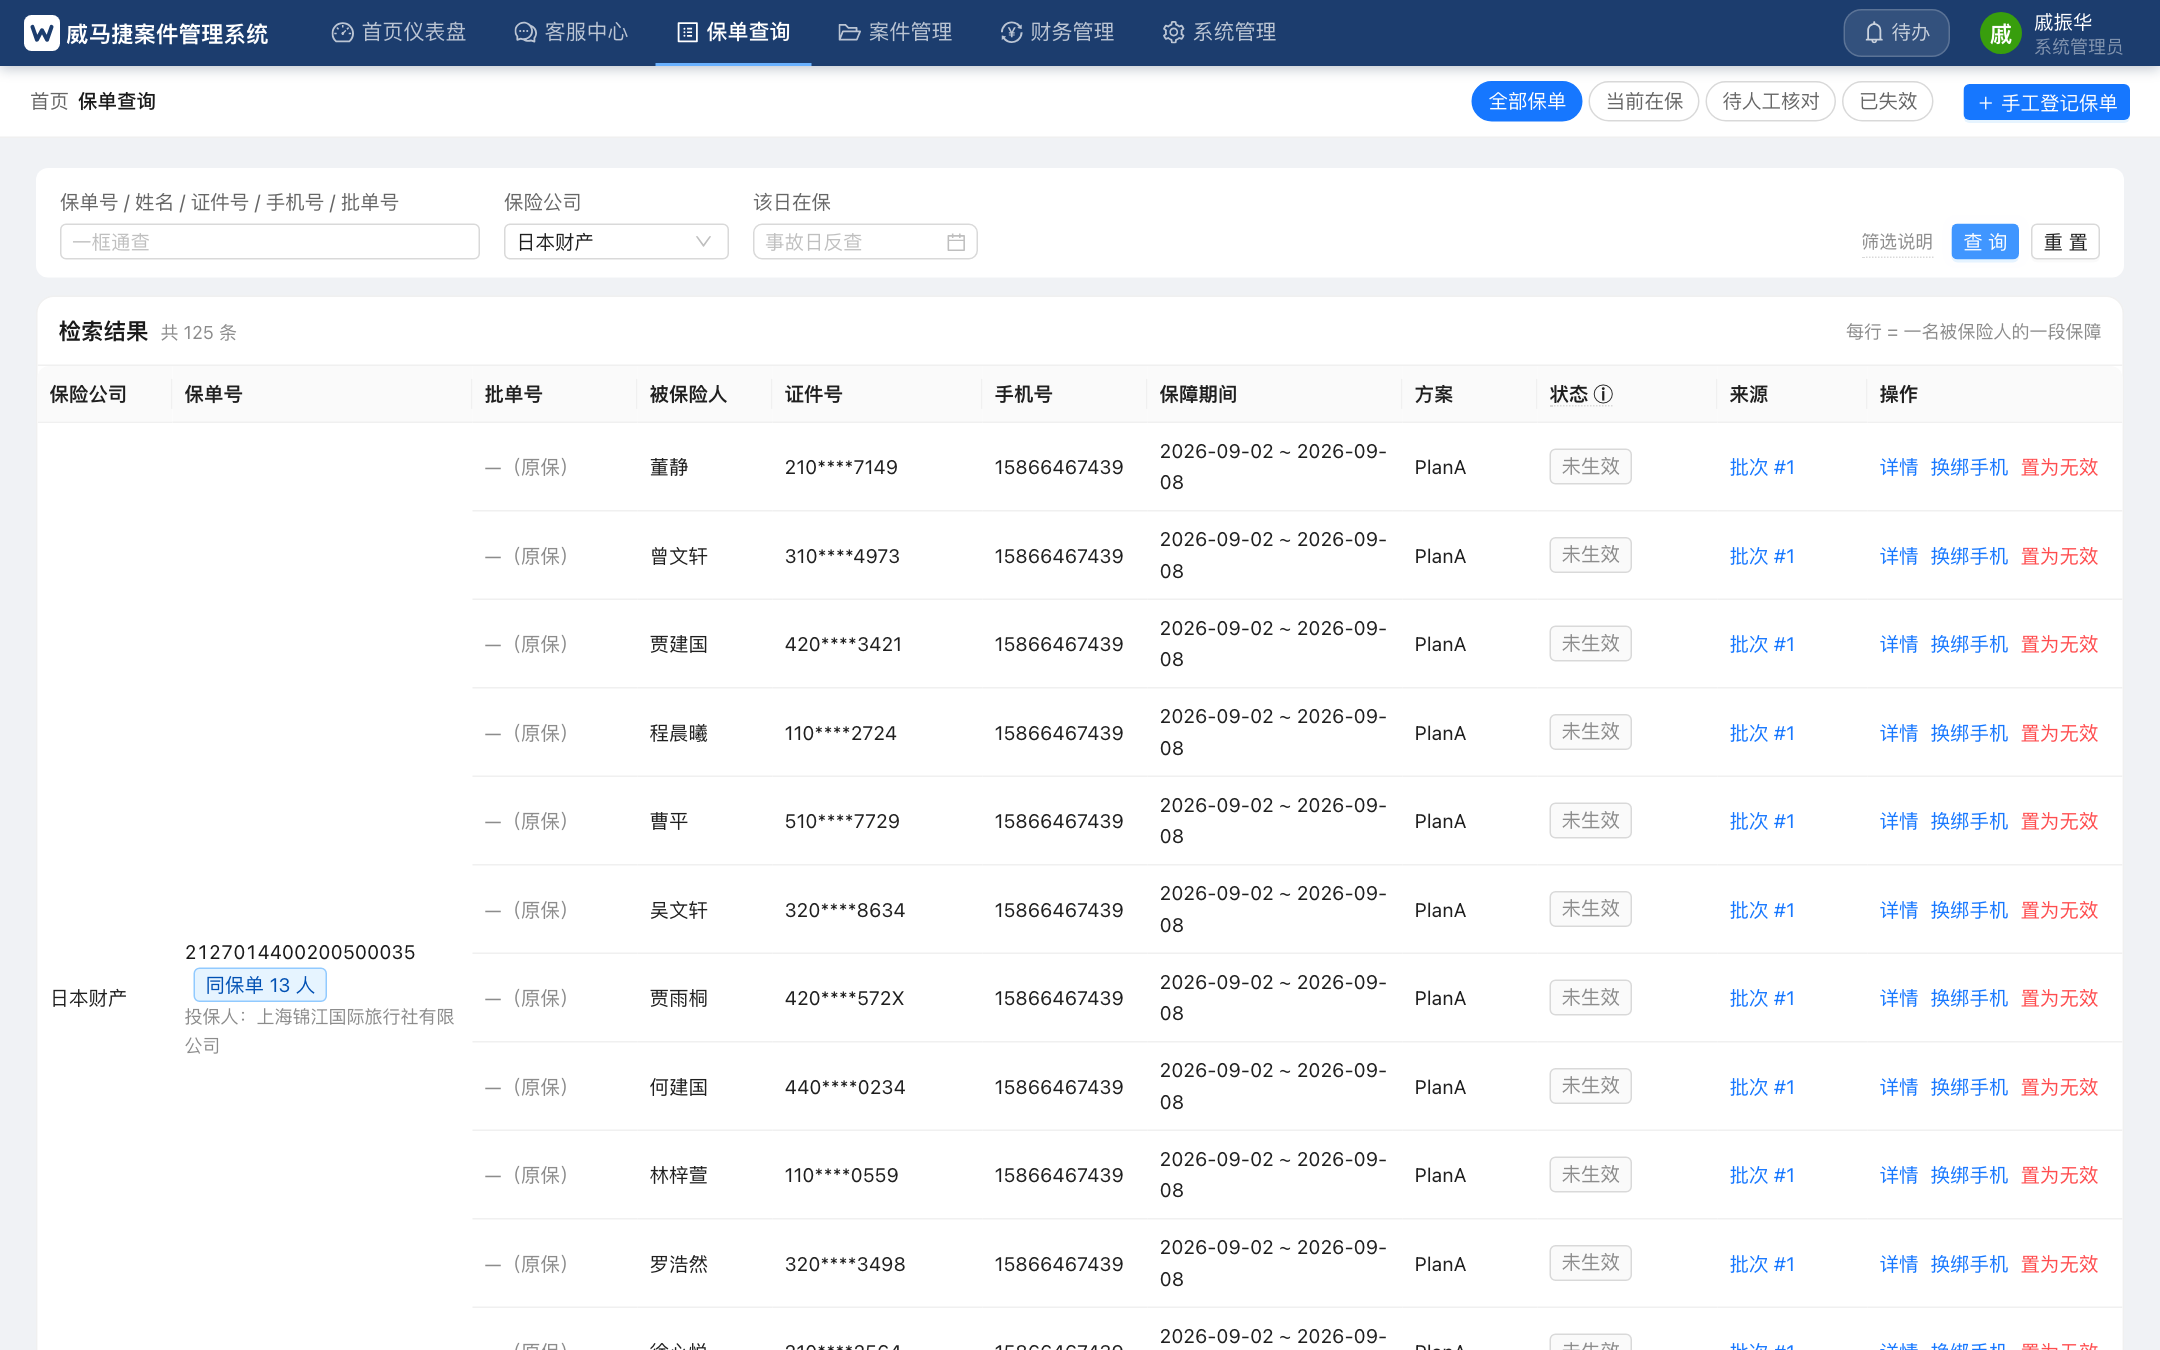
Task: Click 首页 breadcrumb link
Action: pyautogui.click(x=49, y=101)
